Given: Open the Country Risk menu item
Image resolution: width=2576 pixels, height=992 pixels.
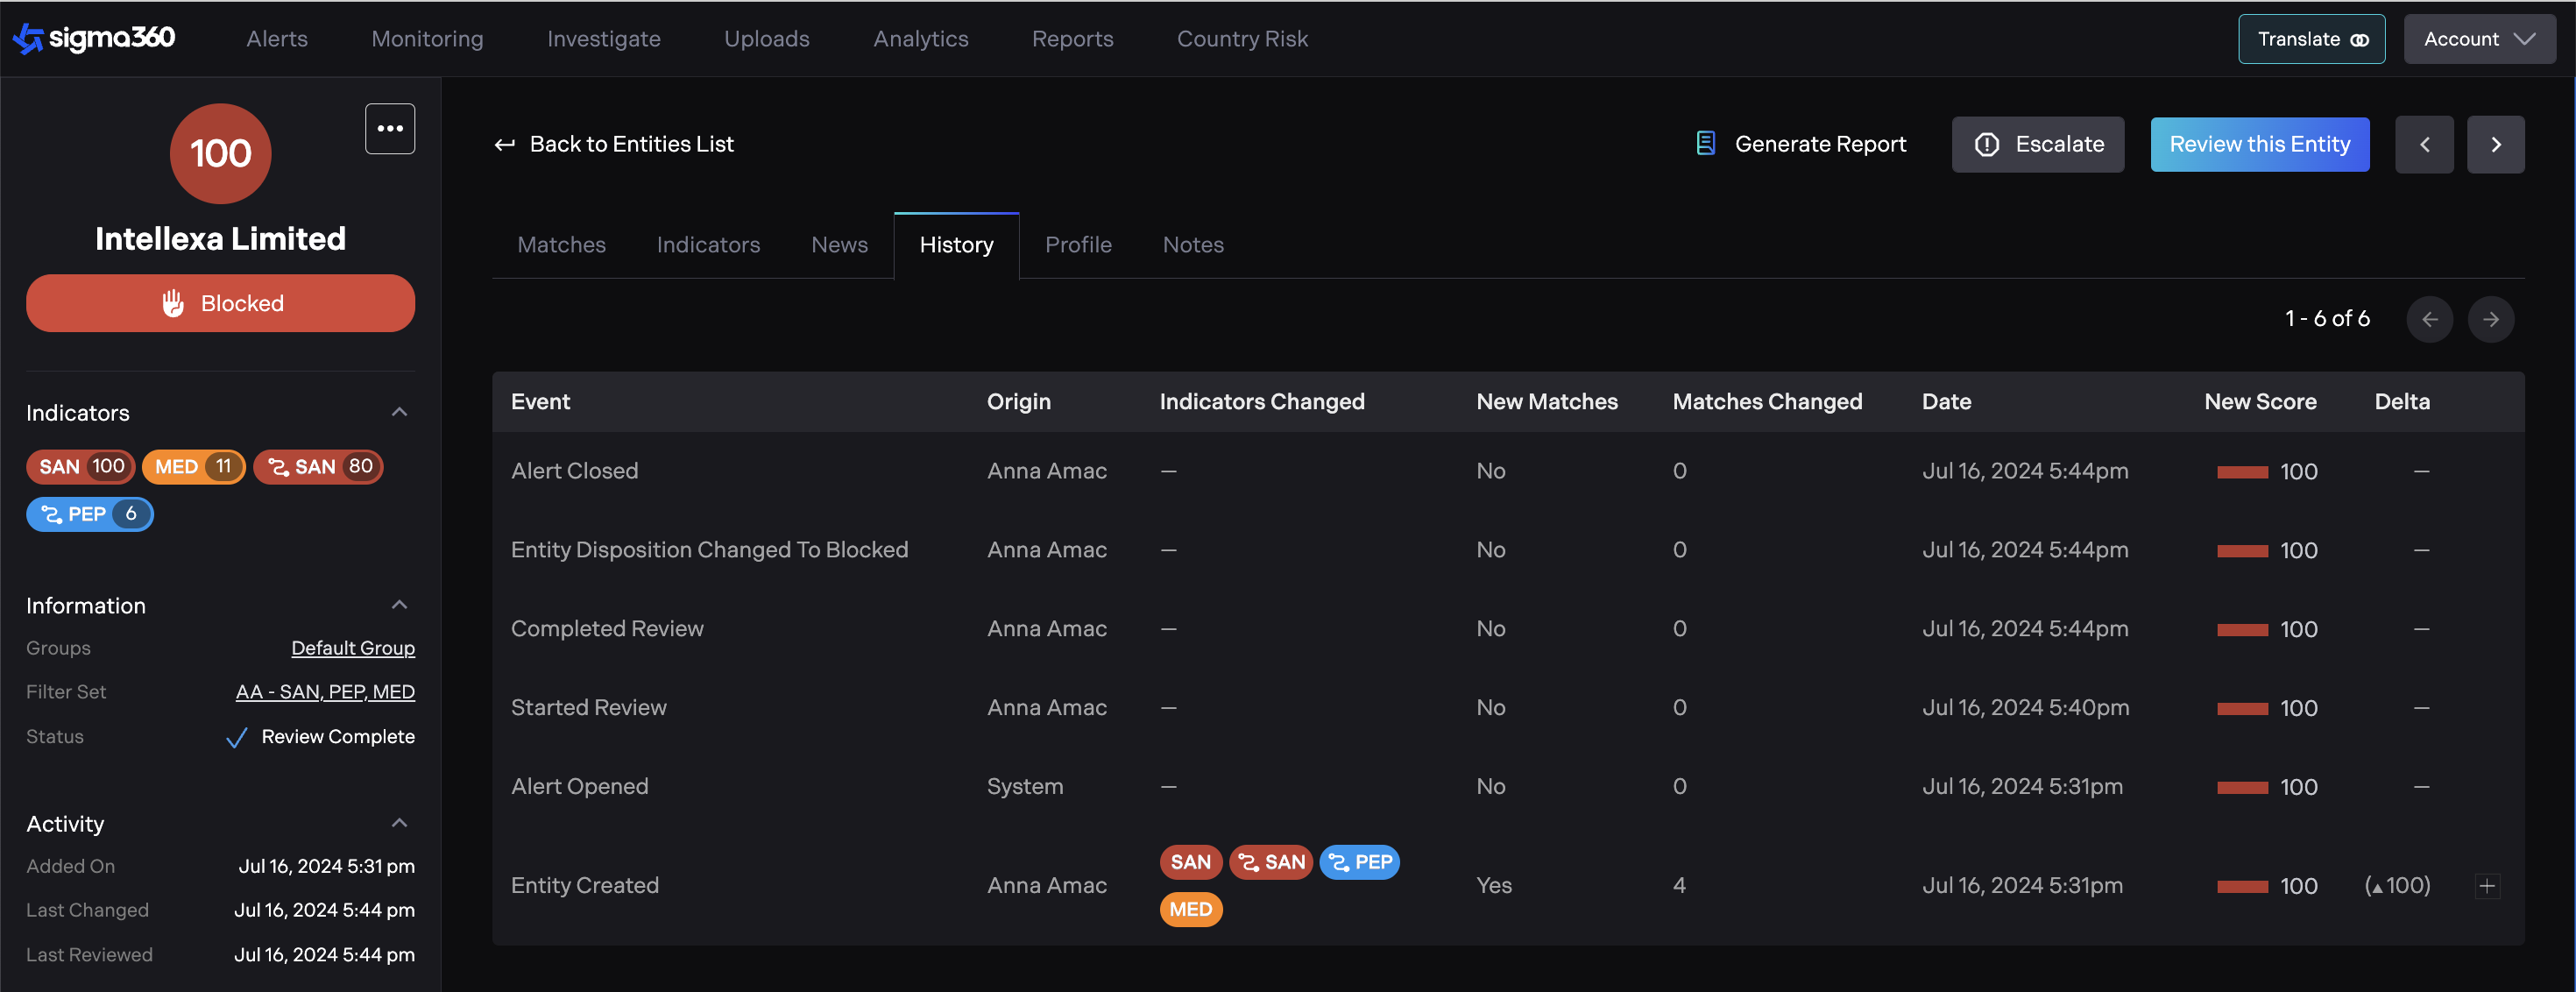Looking at the screenshot, I should coord(1241,39).
